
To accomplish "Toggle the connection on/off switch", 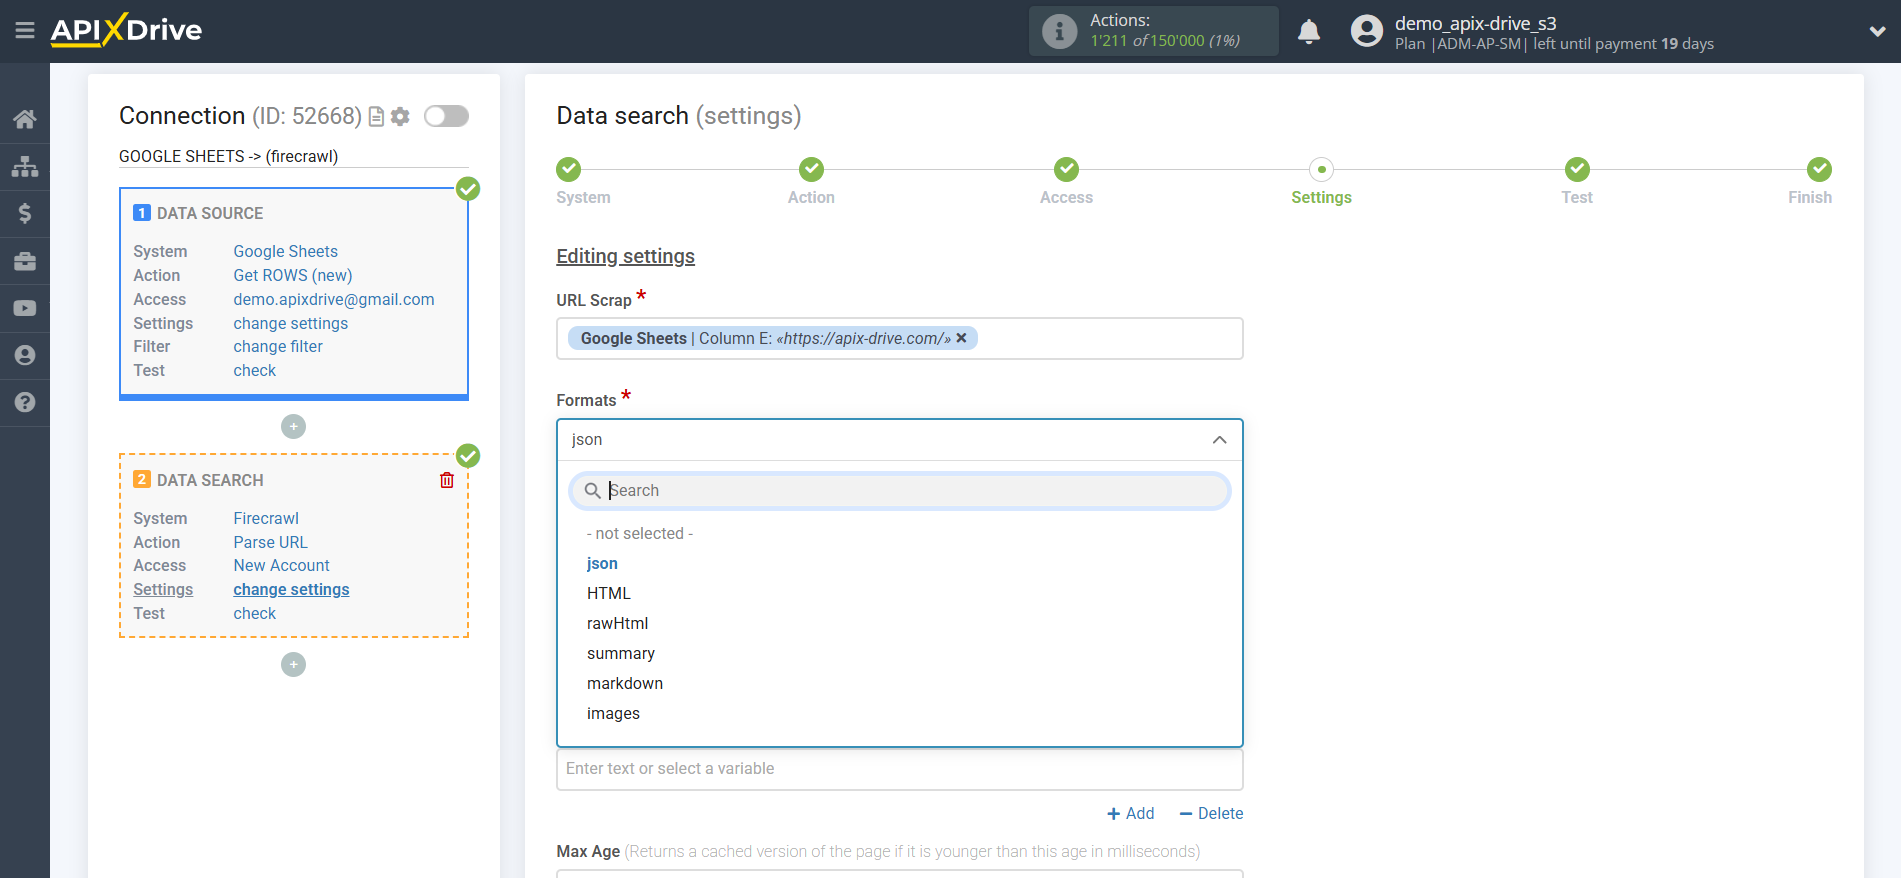I will (x=446, y=116).
